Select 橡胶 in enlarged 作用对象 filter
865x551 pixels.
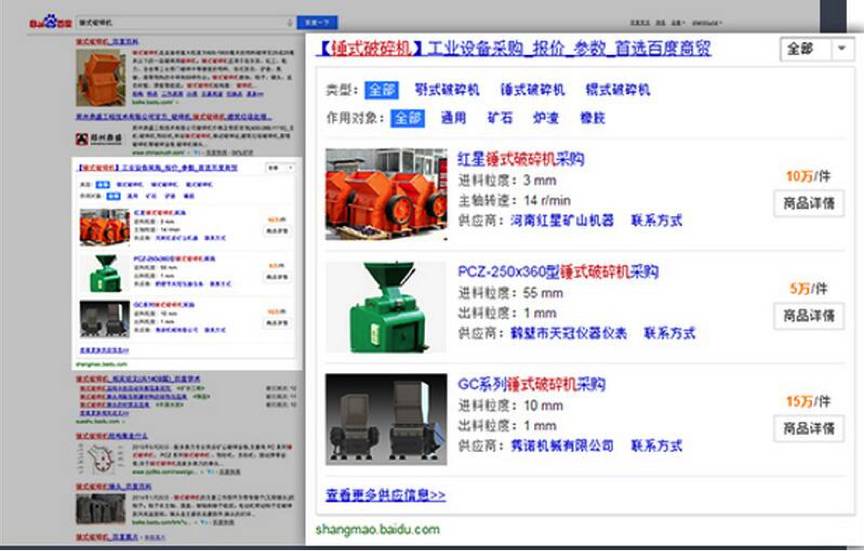click(x=592, y=118)
